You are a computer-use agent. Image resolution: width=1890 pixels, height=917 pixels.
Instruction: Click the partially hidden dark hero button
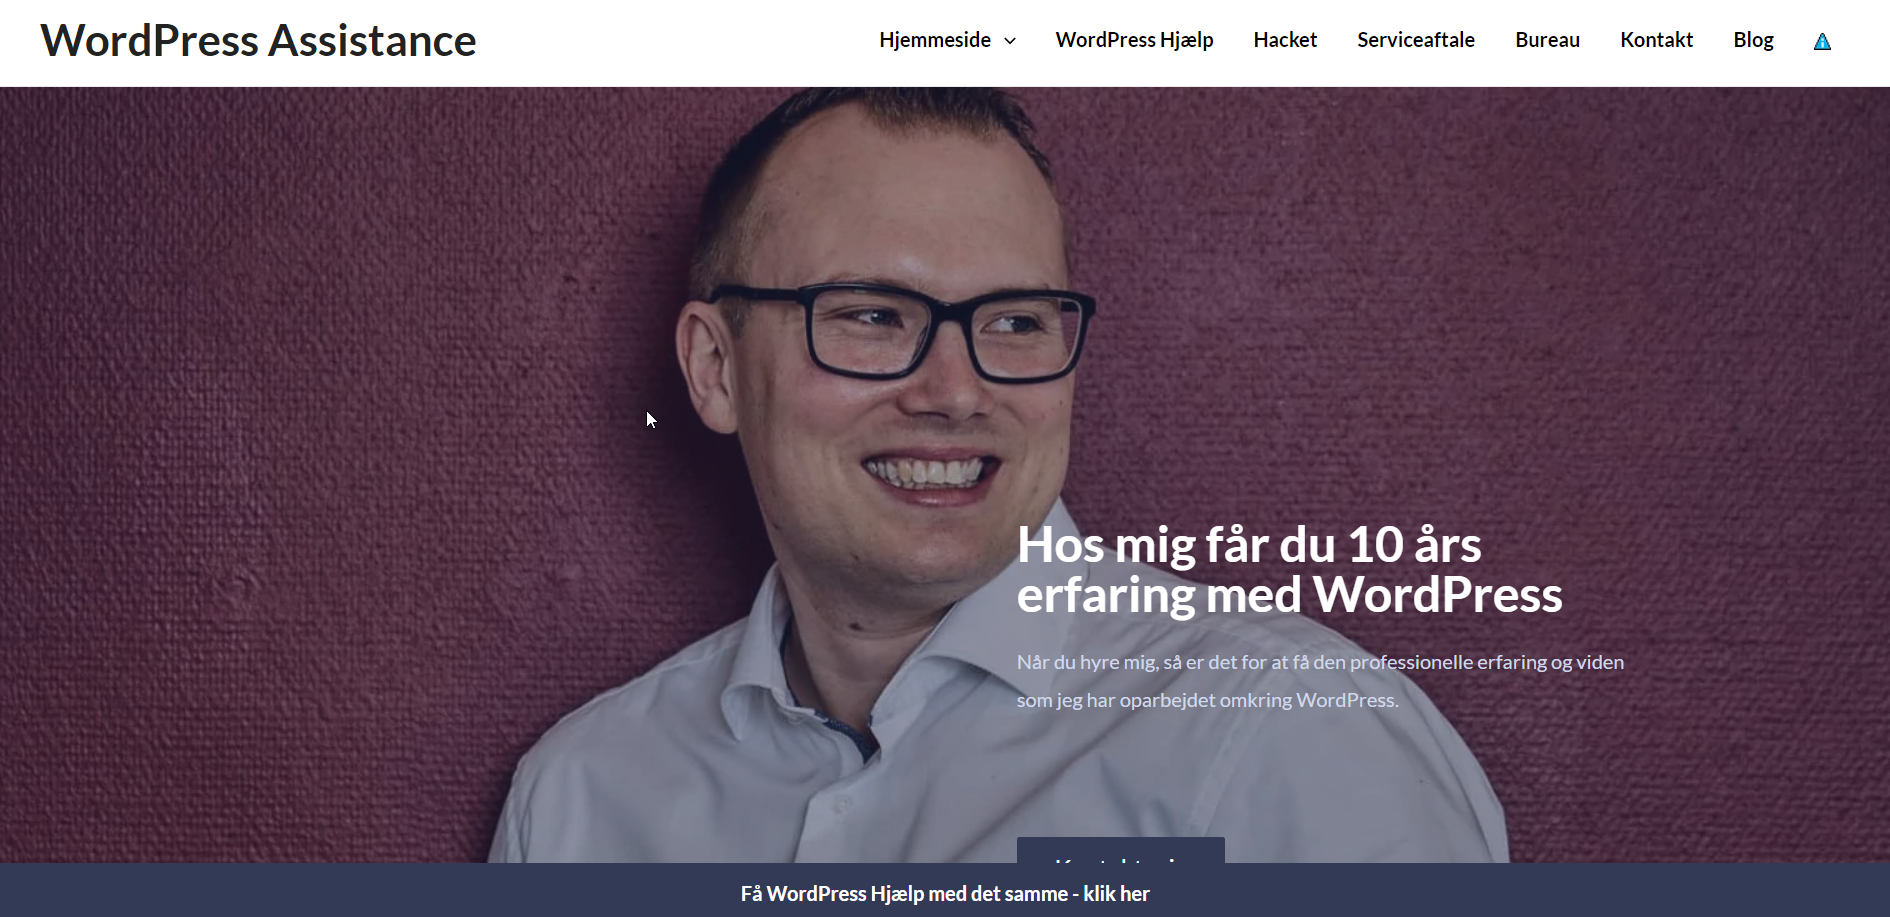pos(1120,850)
